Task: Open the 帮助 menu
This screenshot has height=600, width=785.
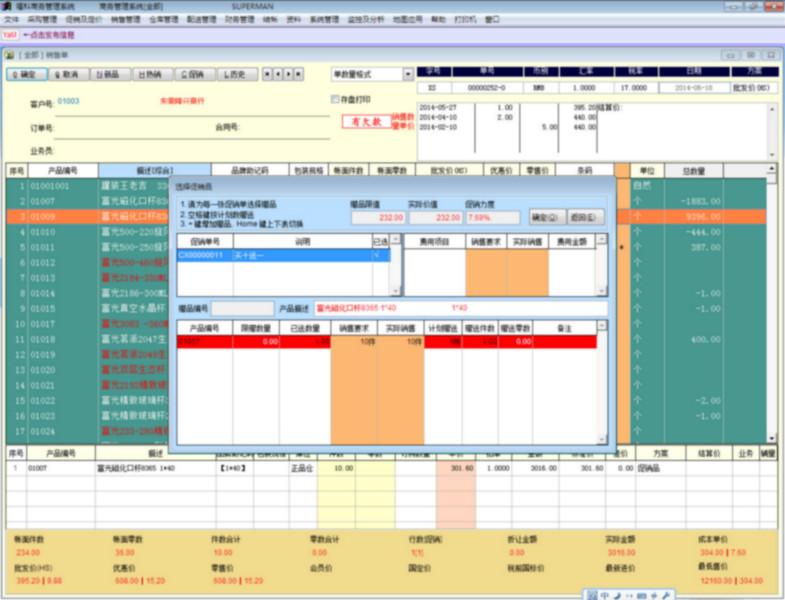Action: (x=438, y=20)
